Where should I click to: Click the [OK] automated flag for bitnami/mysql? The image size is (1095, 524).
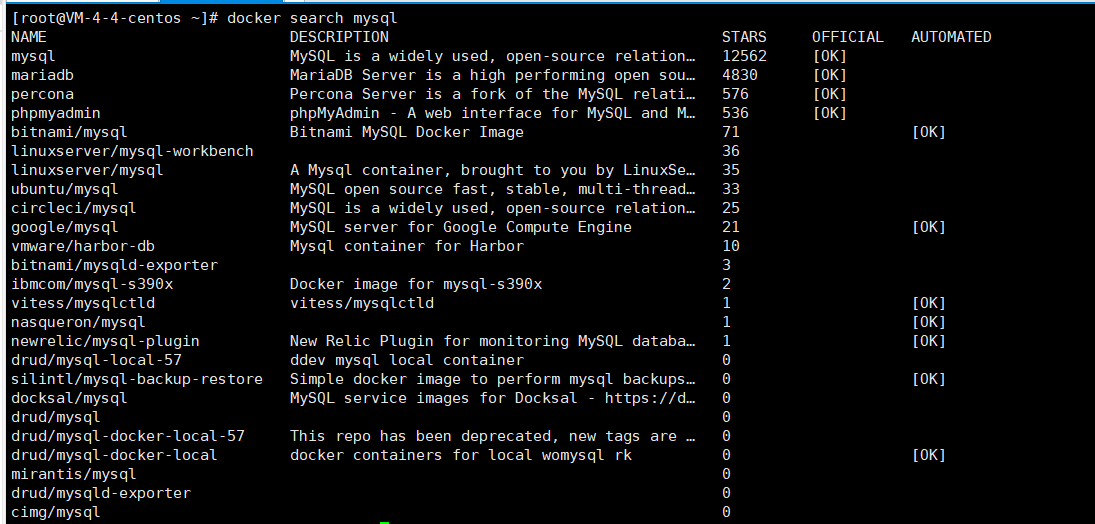point(928,132)
